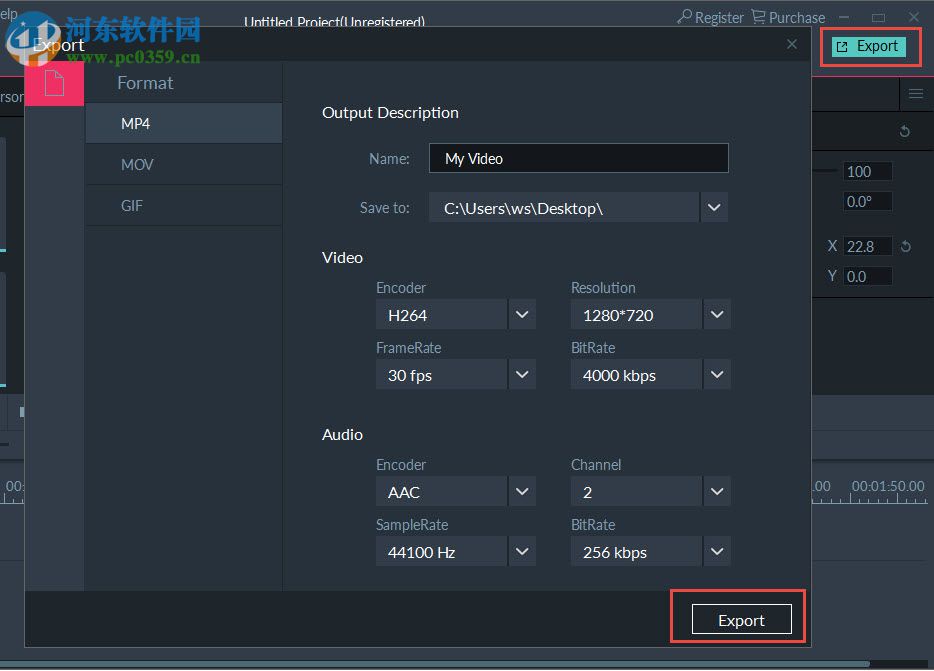Expand the audio BitRate 256 kbps dropdown
The width and height of the screenshot is (934, 671).
point(717,552)
